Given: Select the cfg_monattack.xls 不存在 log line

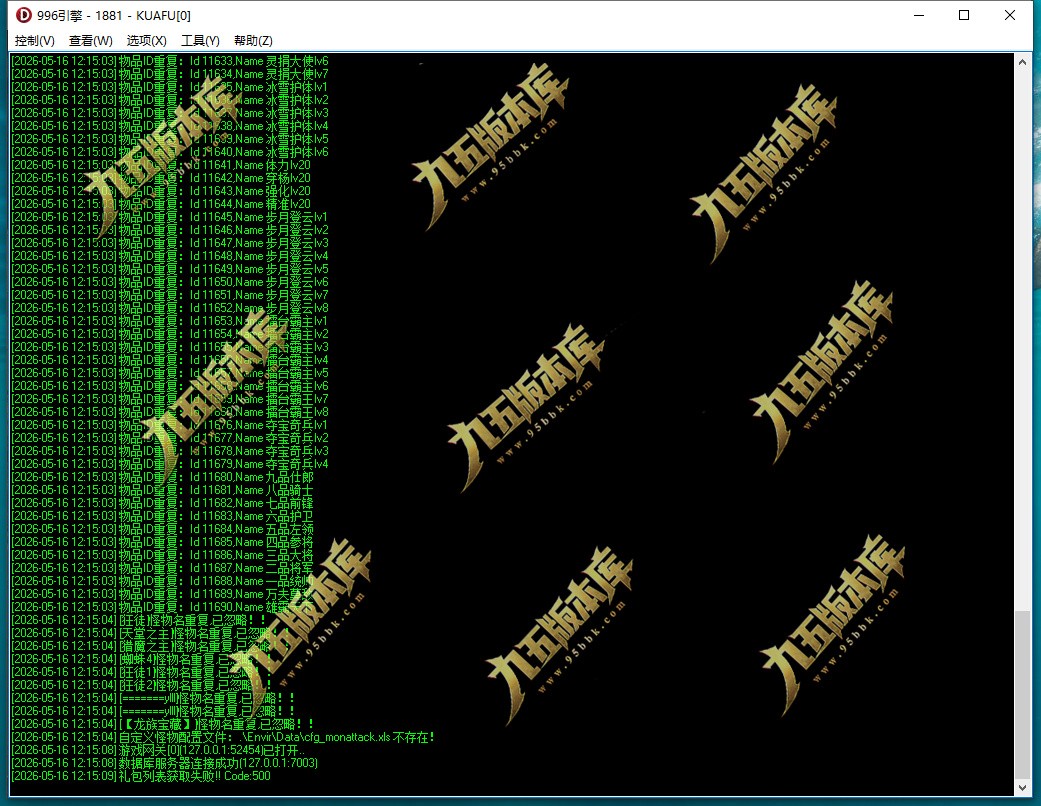Looking at the screenshot, I should point(223,737).
